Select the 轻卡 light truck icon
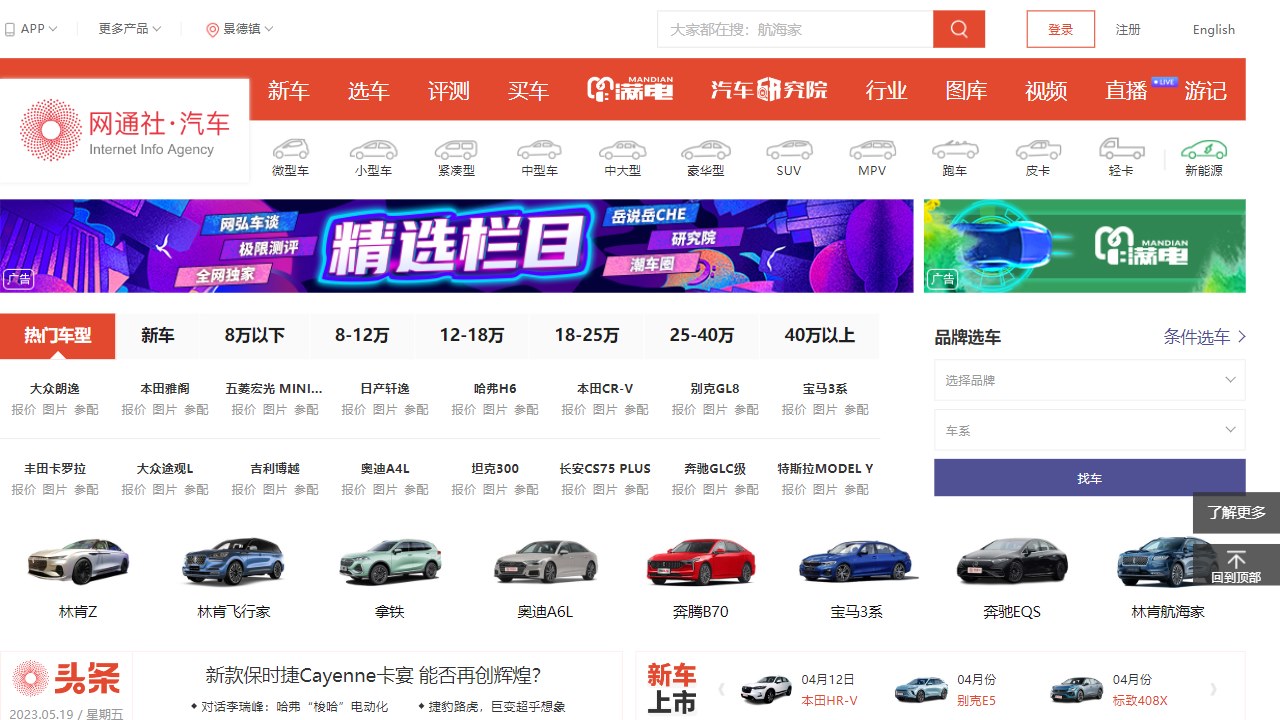1280x720 pixels. pyautogui.click(x=1121, y=149)
